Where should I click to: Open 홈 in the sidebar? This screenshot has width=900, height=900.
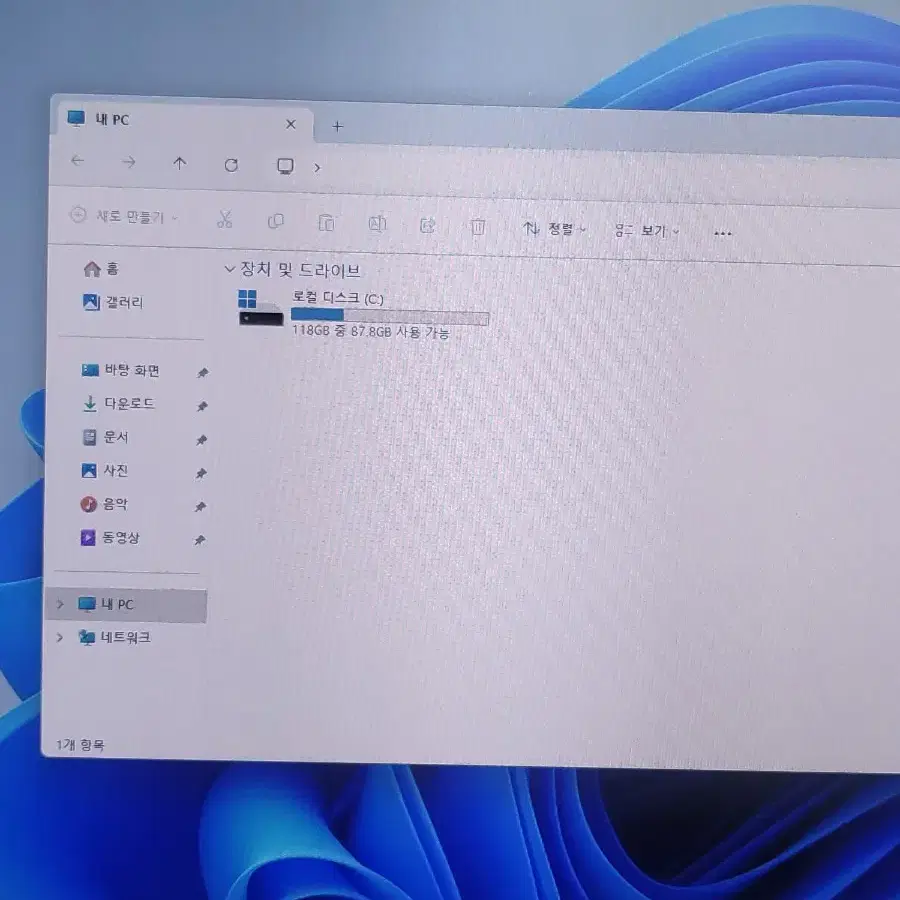tap(101, 269)
